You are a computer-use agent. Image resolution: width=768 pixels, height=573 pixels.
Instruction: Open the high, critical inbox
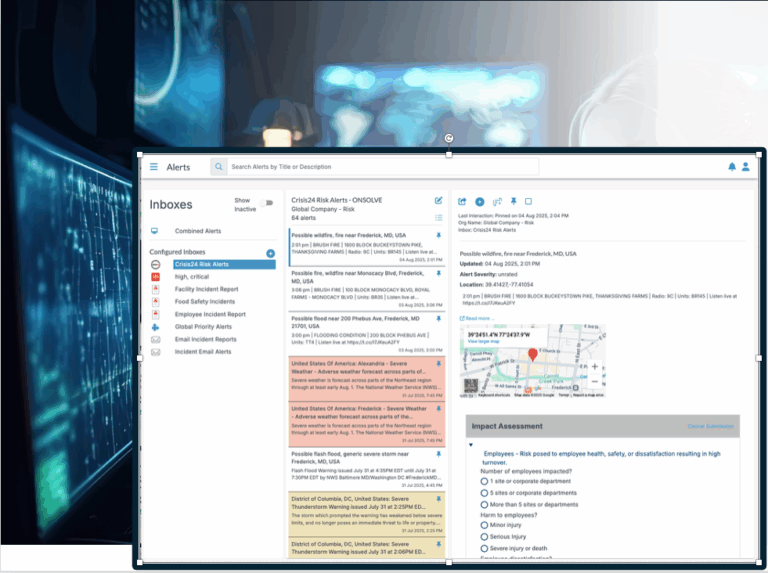[192, 277]
